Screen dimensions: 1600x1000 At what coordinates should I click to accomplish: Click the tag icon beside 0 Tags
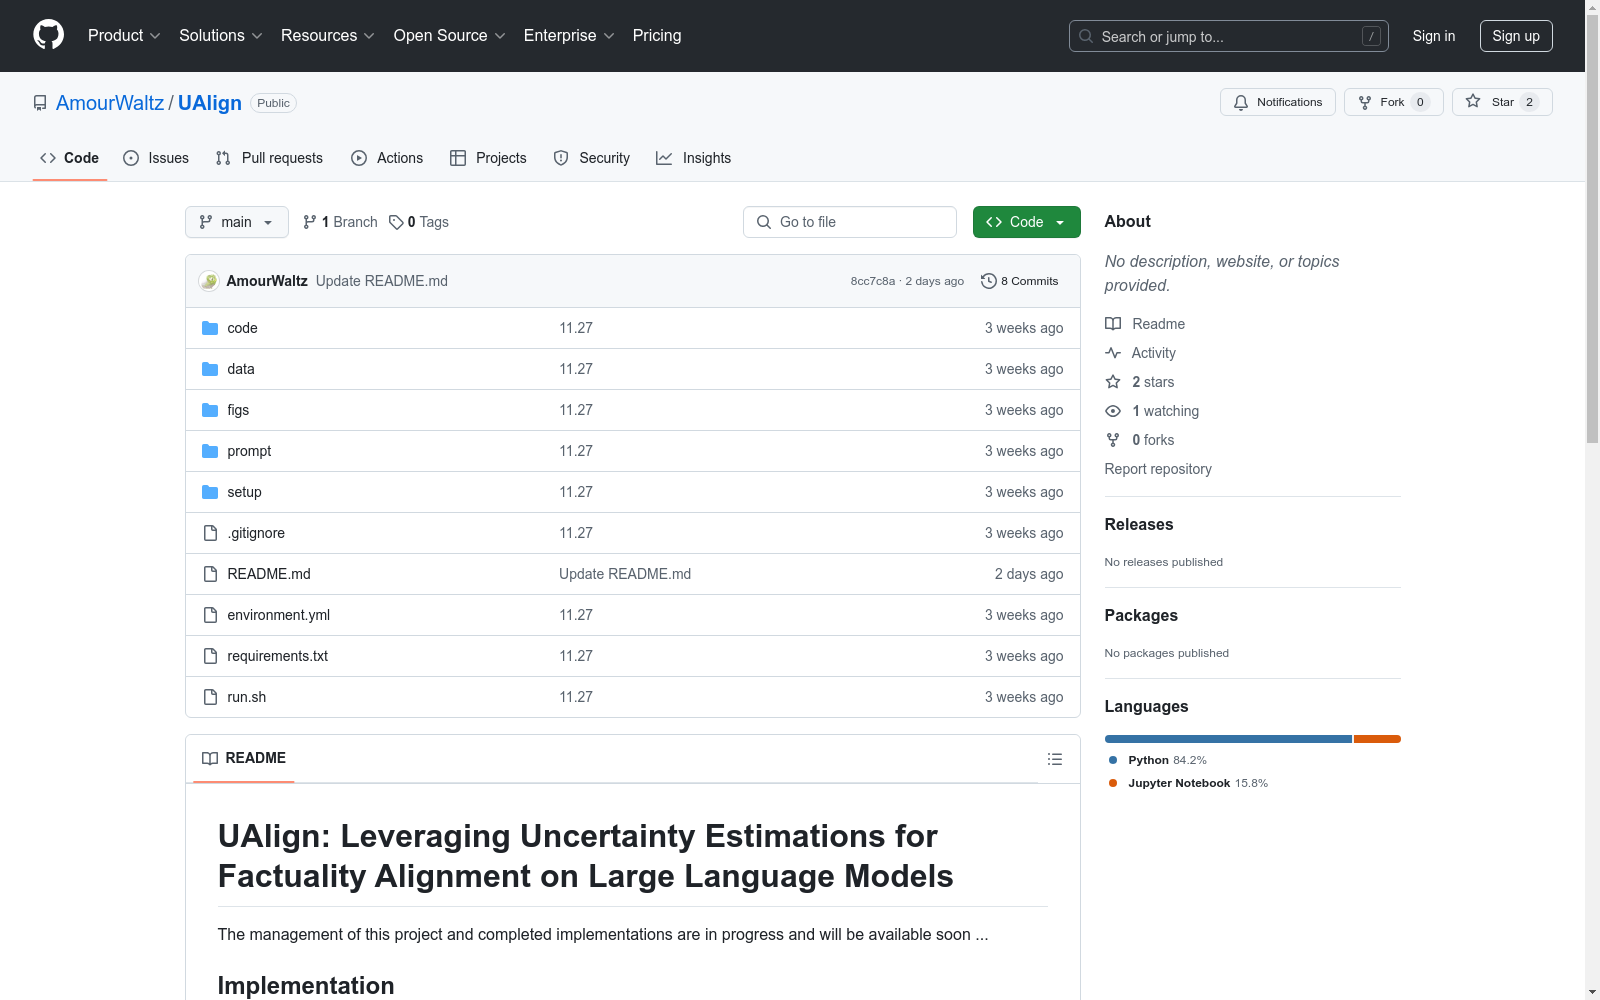pyautogui.click(x=396, y=222)
